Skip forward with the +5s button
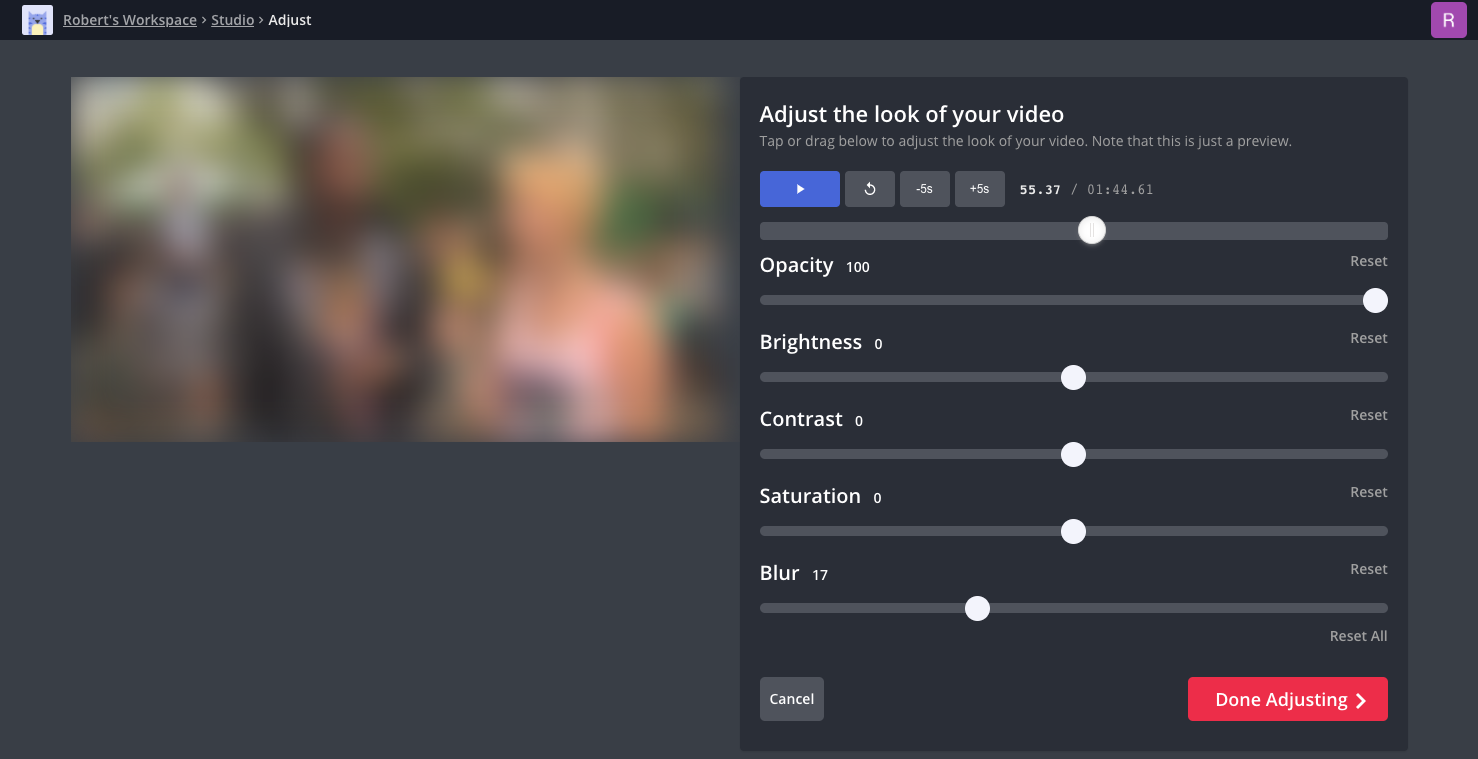Image resolution: width=1478 pixels, height=759 pixels. click(980, 189)
